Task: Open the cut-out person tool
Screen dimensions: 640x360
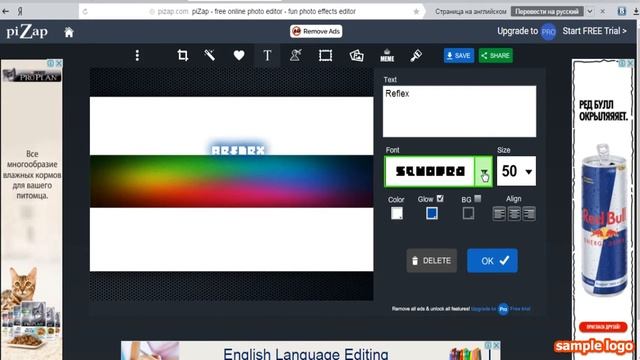Action: click(x=296, y=56)
